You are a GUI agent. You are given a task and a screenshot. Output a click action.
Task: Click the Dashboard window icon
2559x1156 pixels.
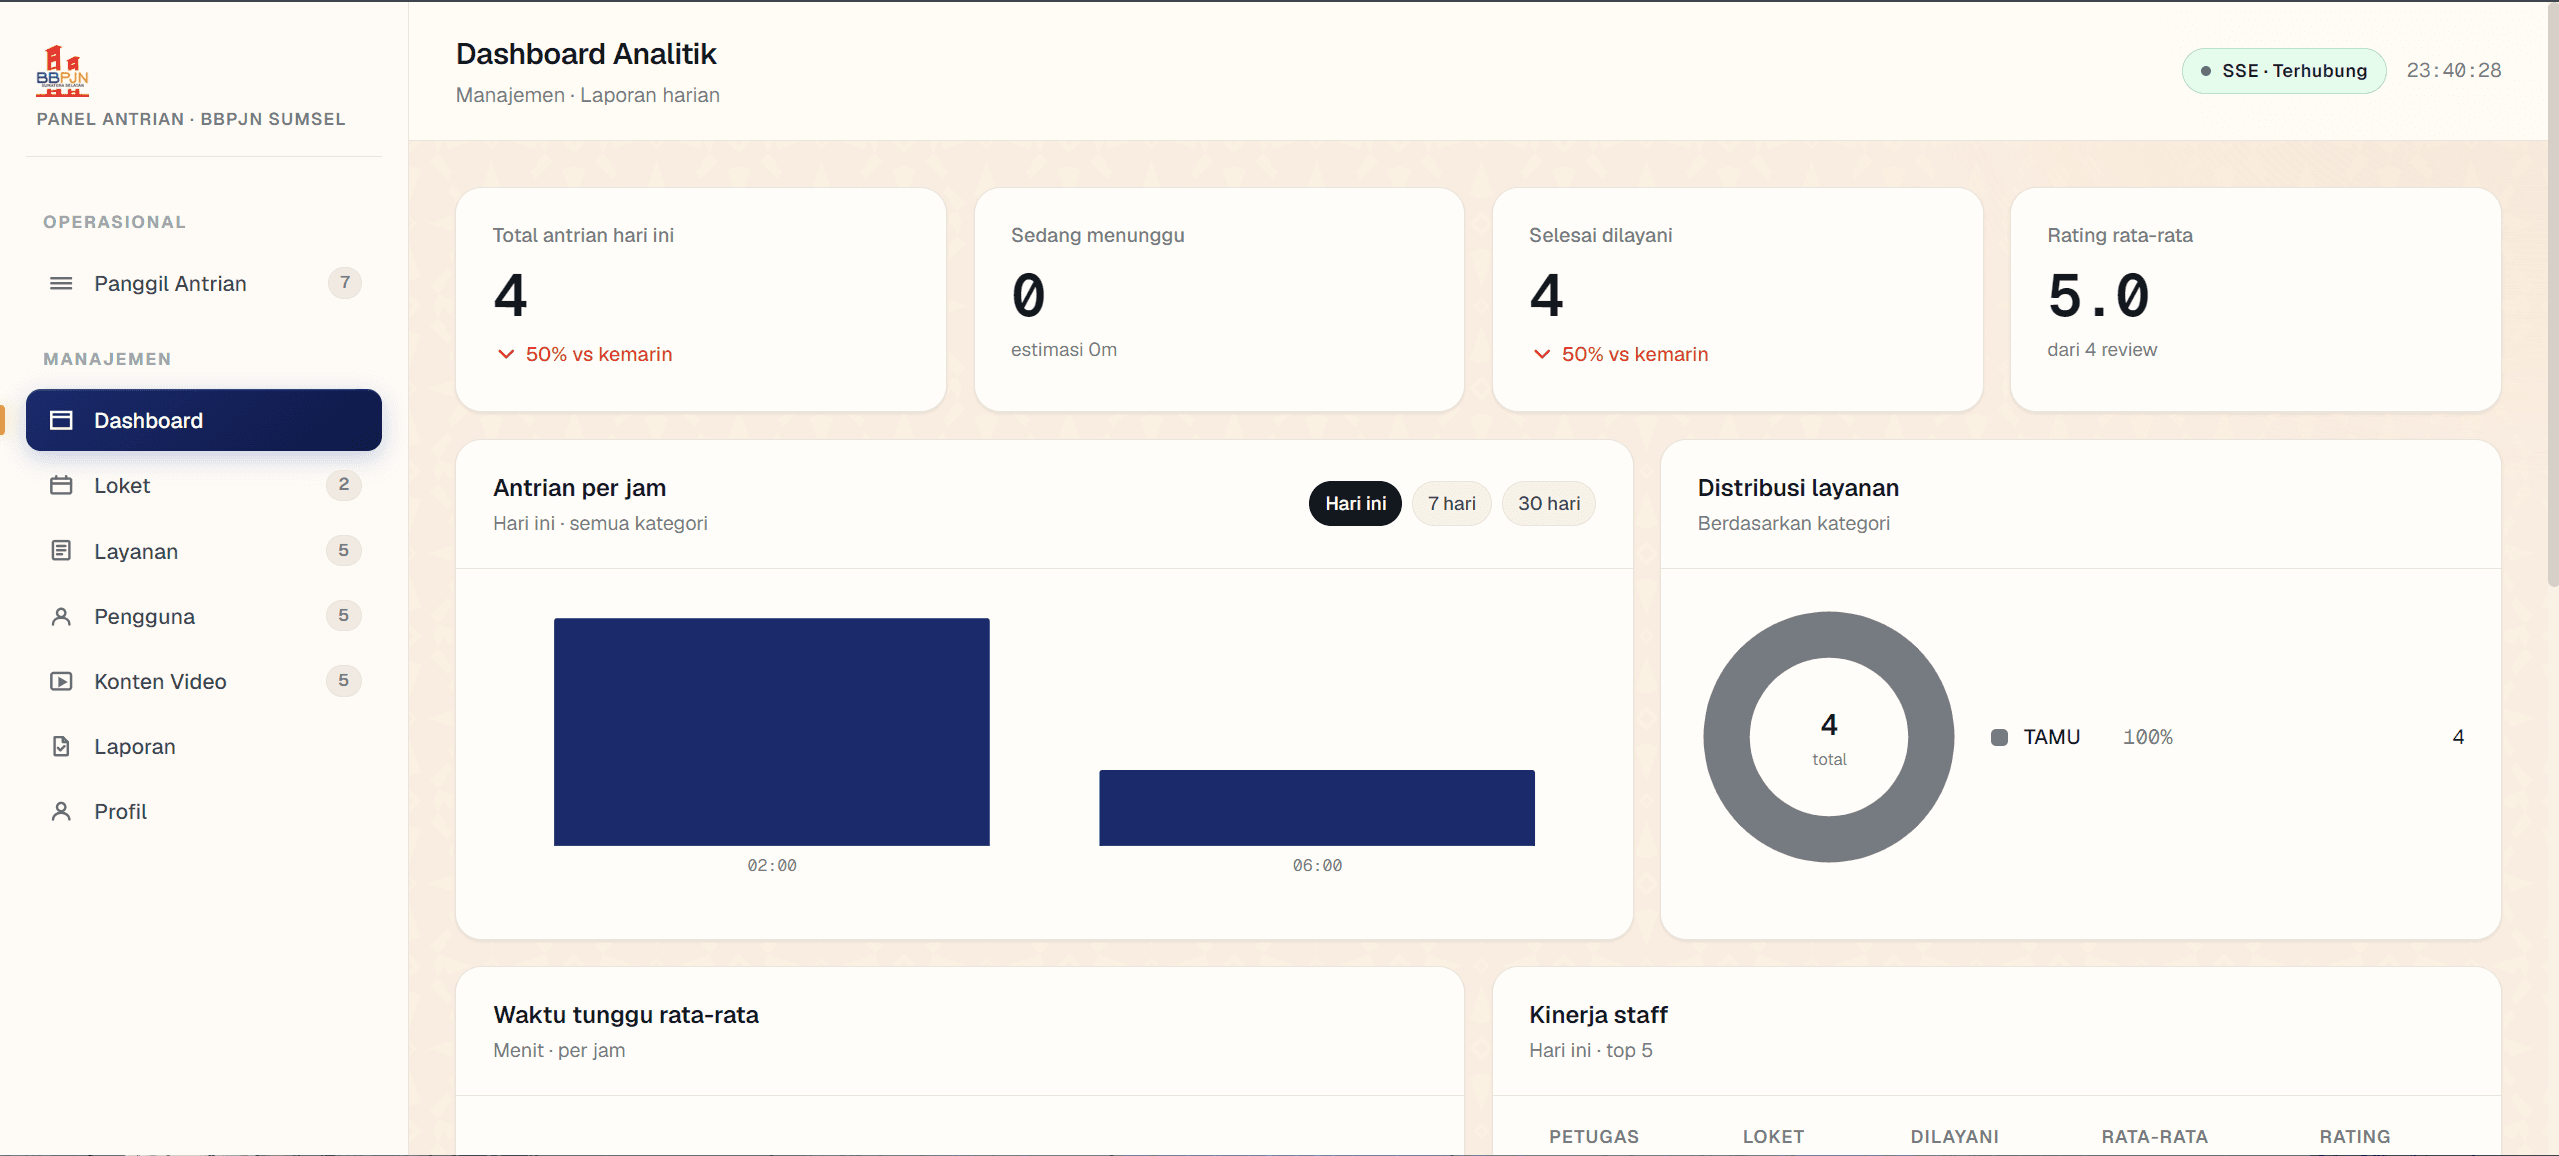pyautogui.click(x=61, y=420)
